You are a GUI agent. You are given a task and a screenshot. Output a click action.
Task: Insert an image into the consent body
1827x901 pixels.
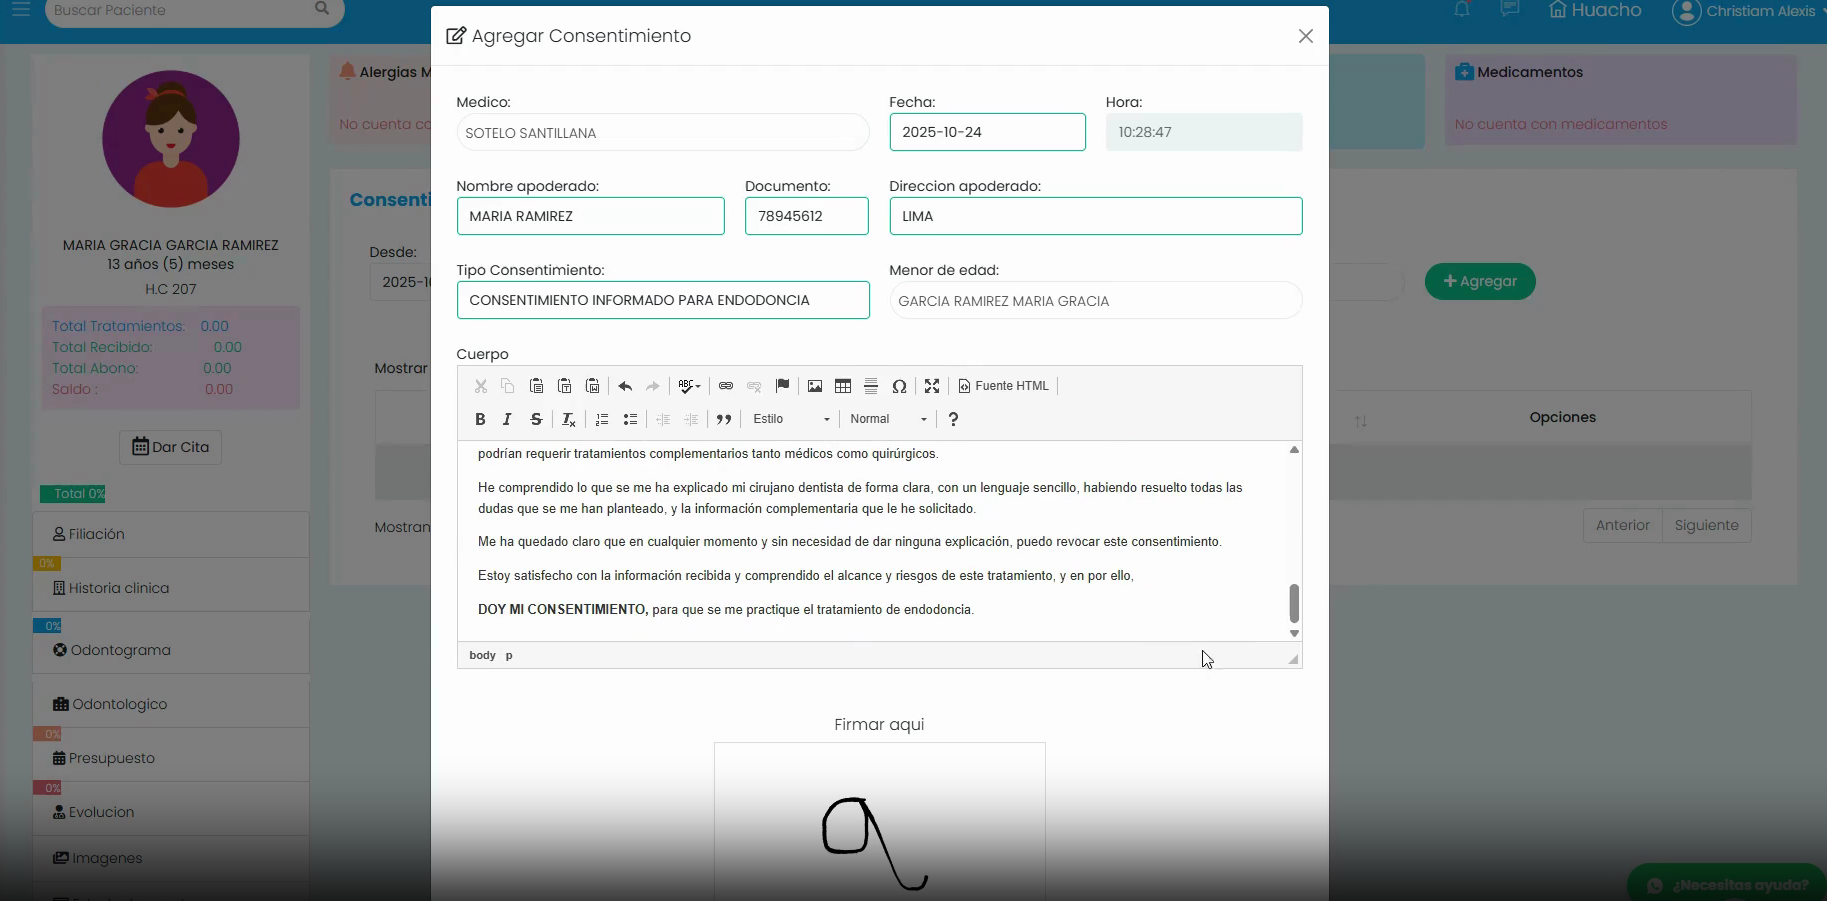pyautogui.click(x=815, y=386)
